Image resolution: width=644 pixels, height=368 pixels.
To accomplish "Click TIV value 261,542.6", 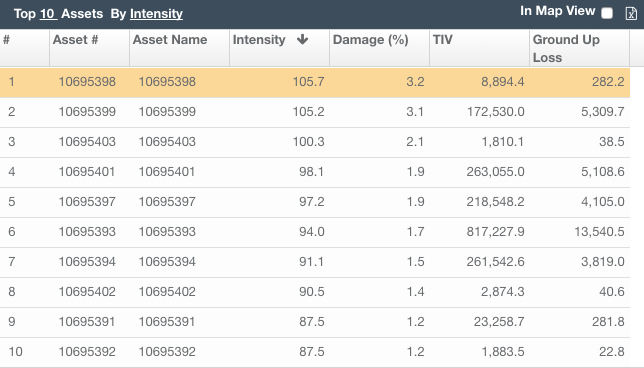I will (x=495, y=262).
